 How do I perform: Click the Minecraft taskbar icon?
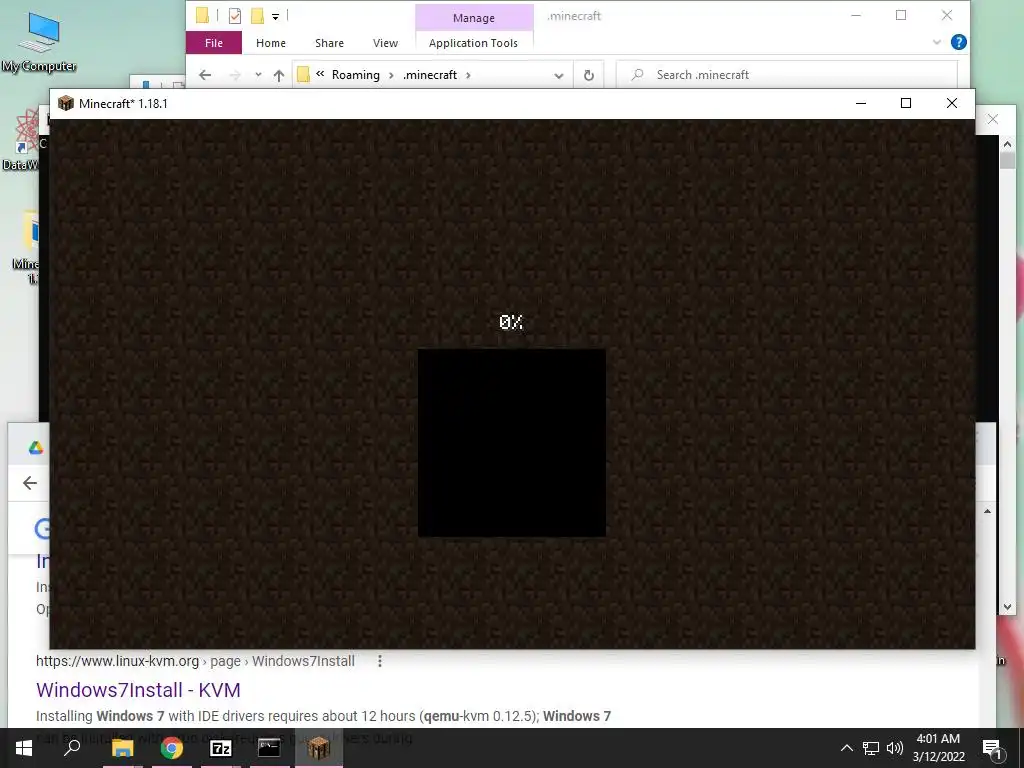click(x=319, y=748)
